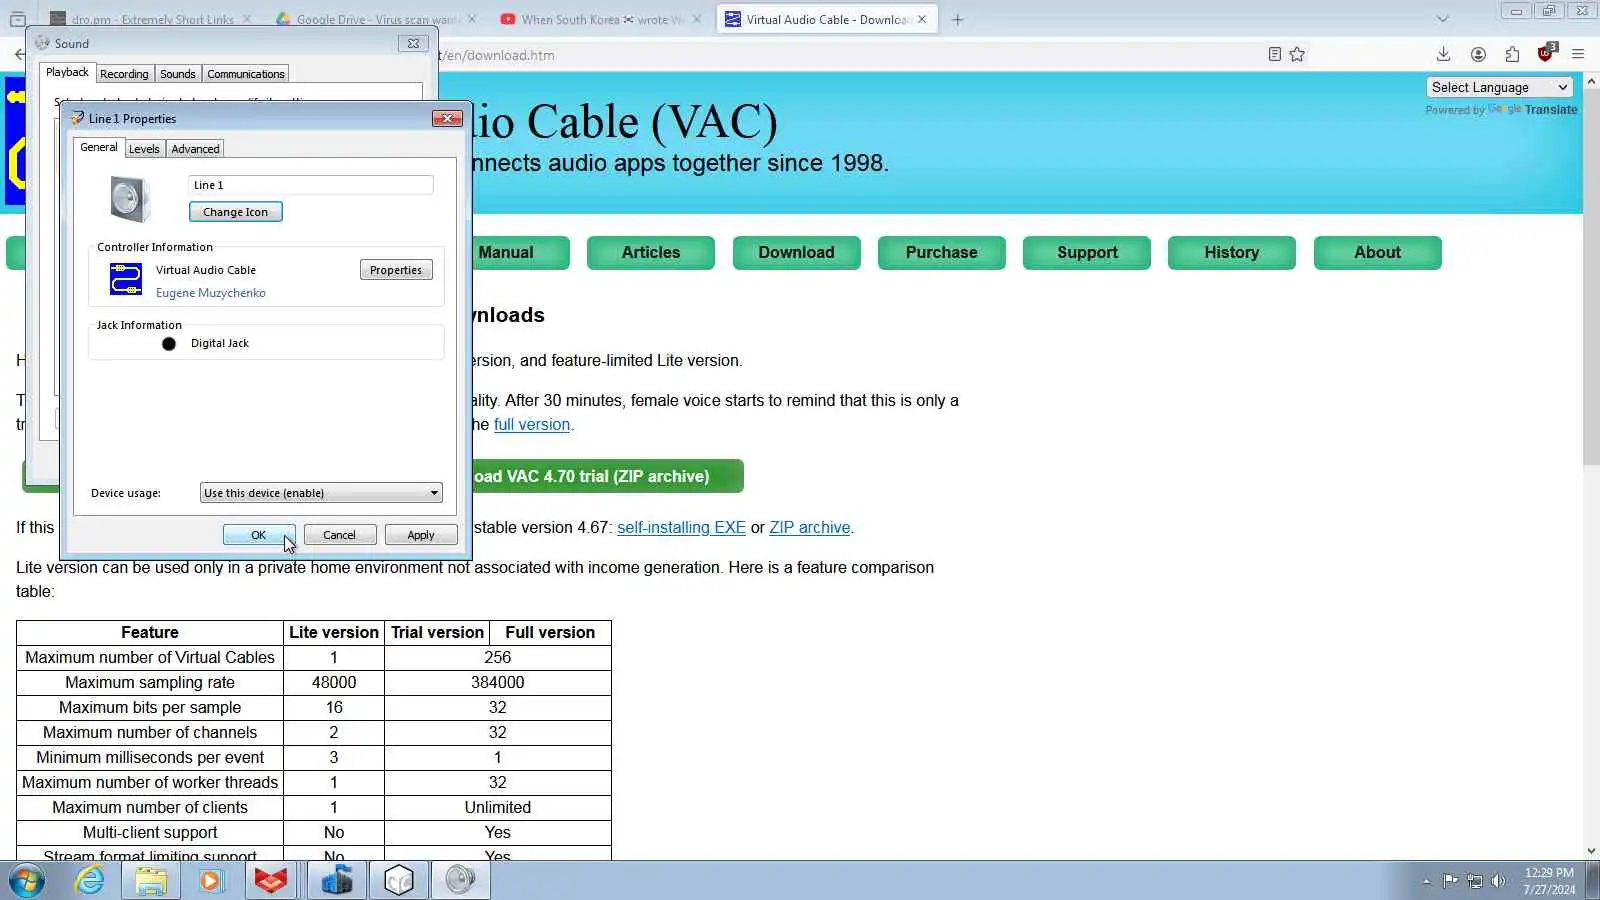Switch to Sounds tab in Sound window
The width and height of the screenshot is (1600, 900).
pyautogui.click(x=177, y=74)
